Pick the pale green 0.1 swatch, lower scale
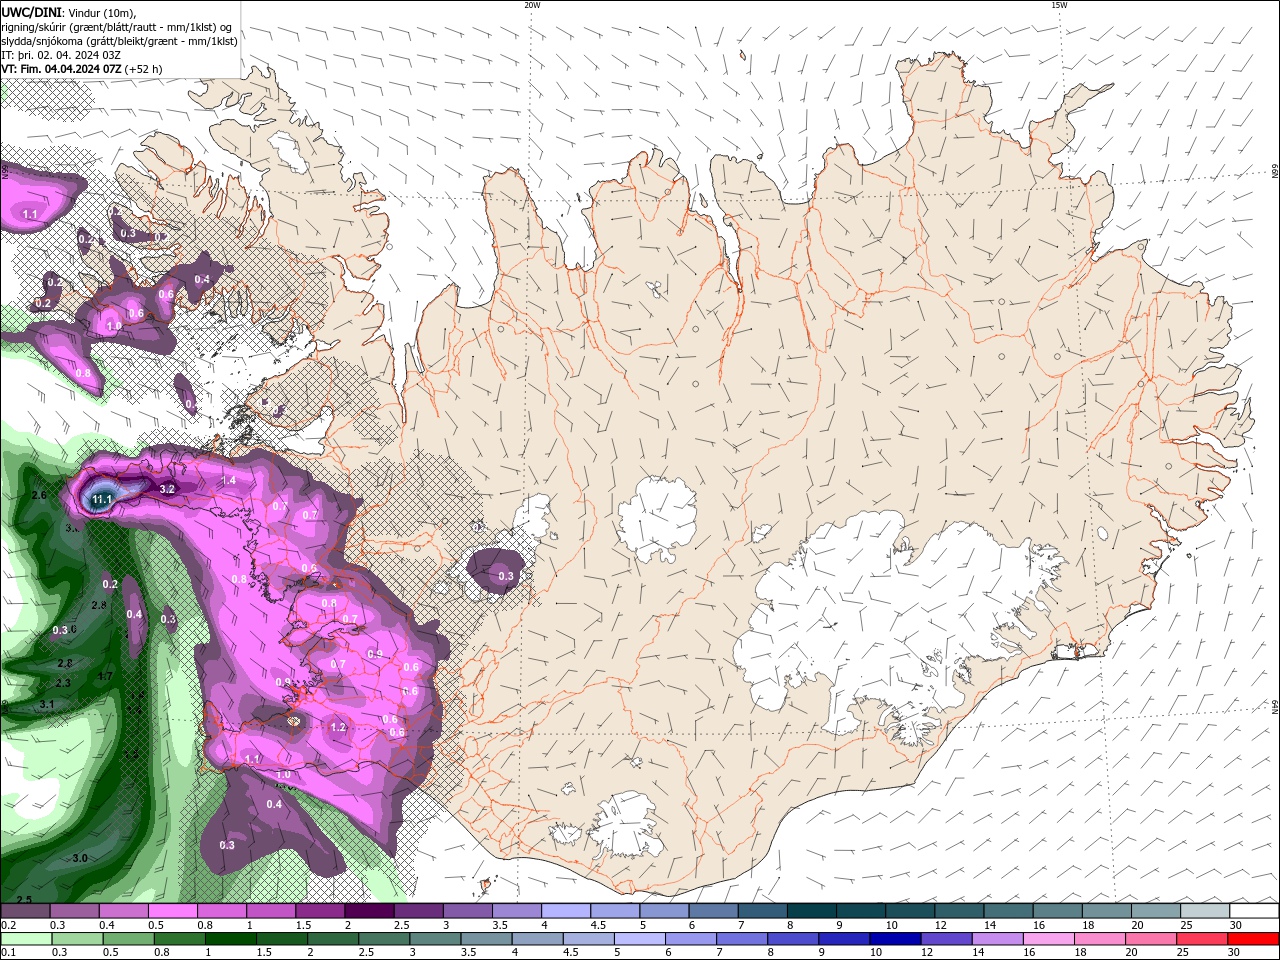 click(25, 939)
